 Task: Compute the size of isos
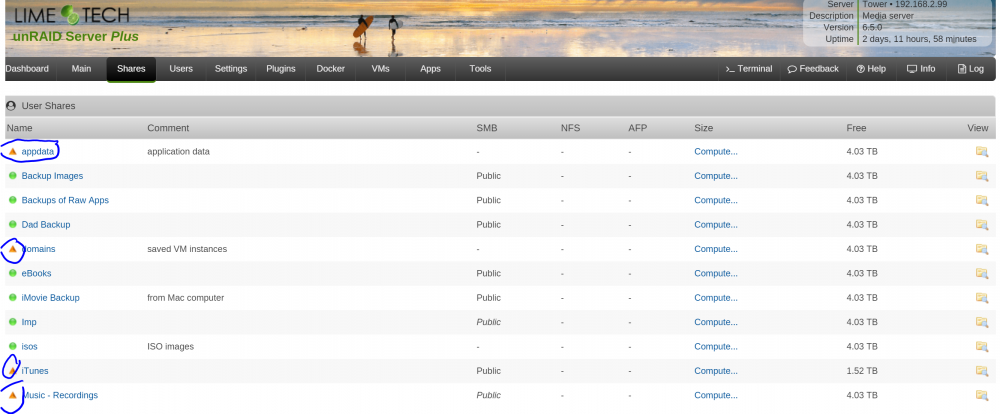[716, 346]
